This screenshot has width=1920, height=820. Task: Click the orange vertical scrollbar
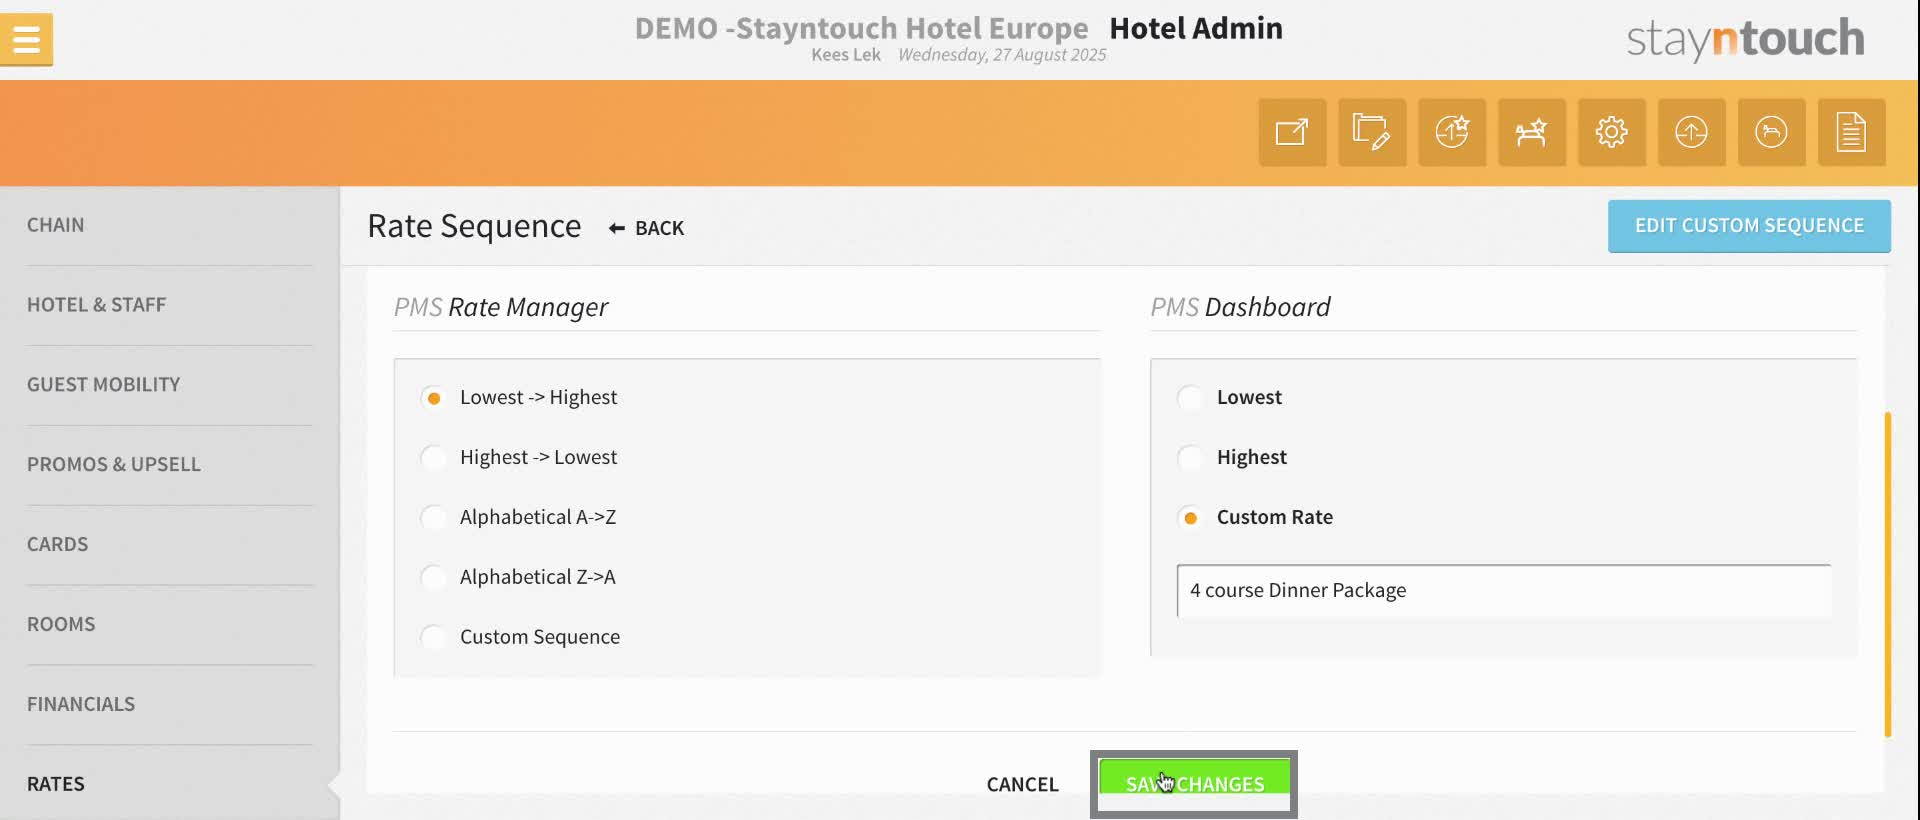coord(1888,574)
